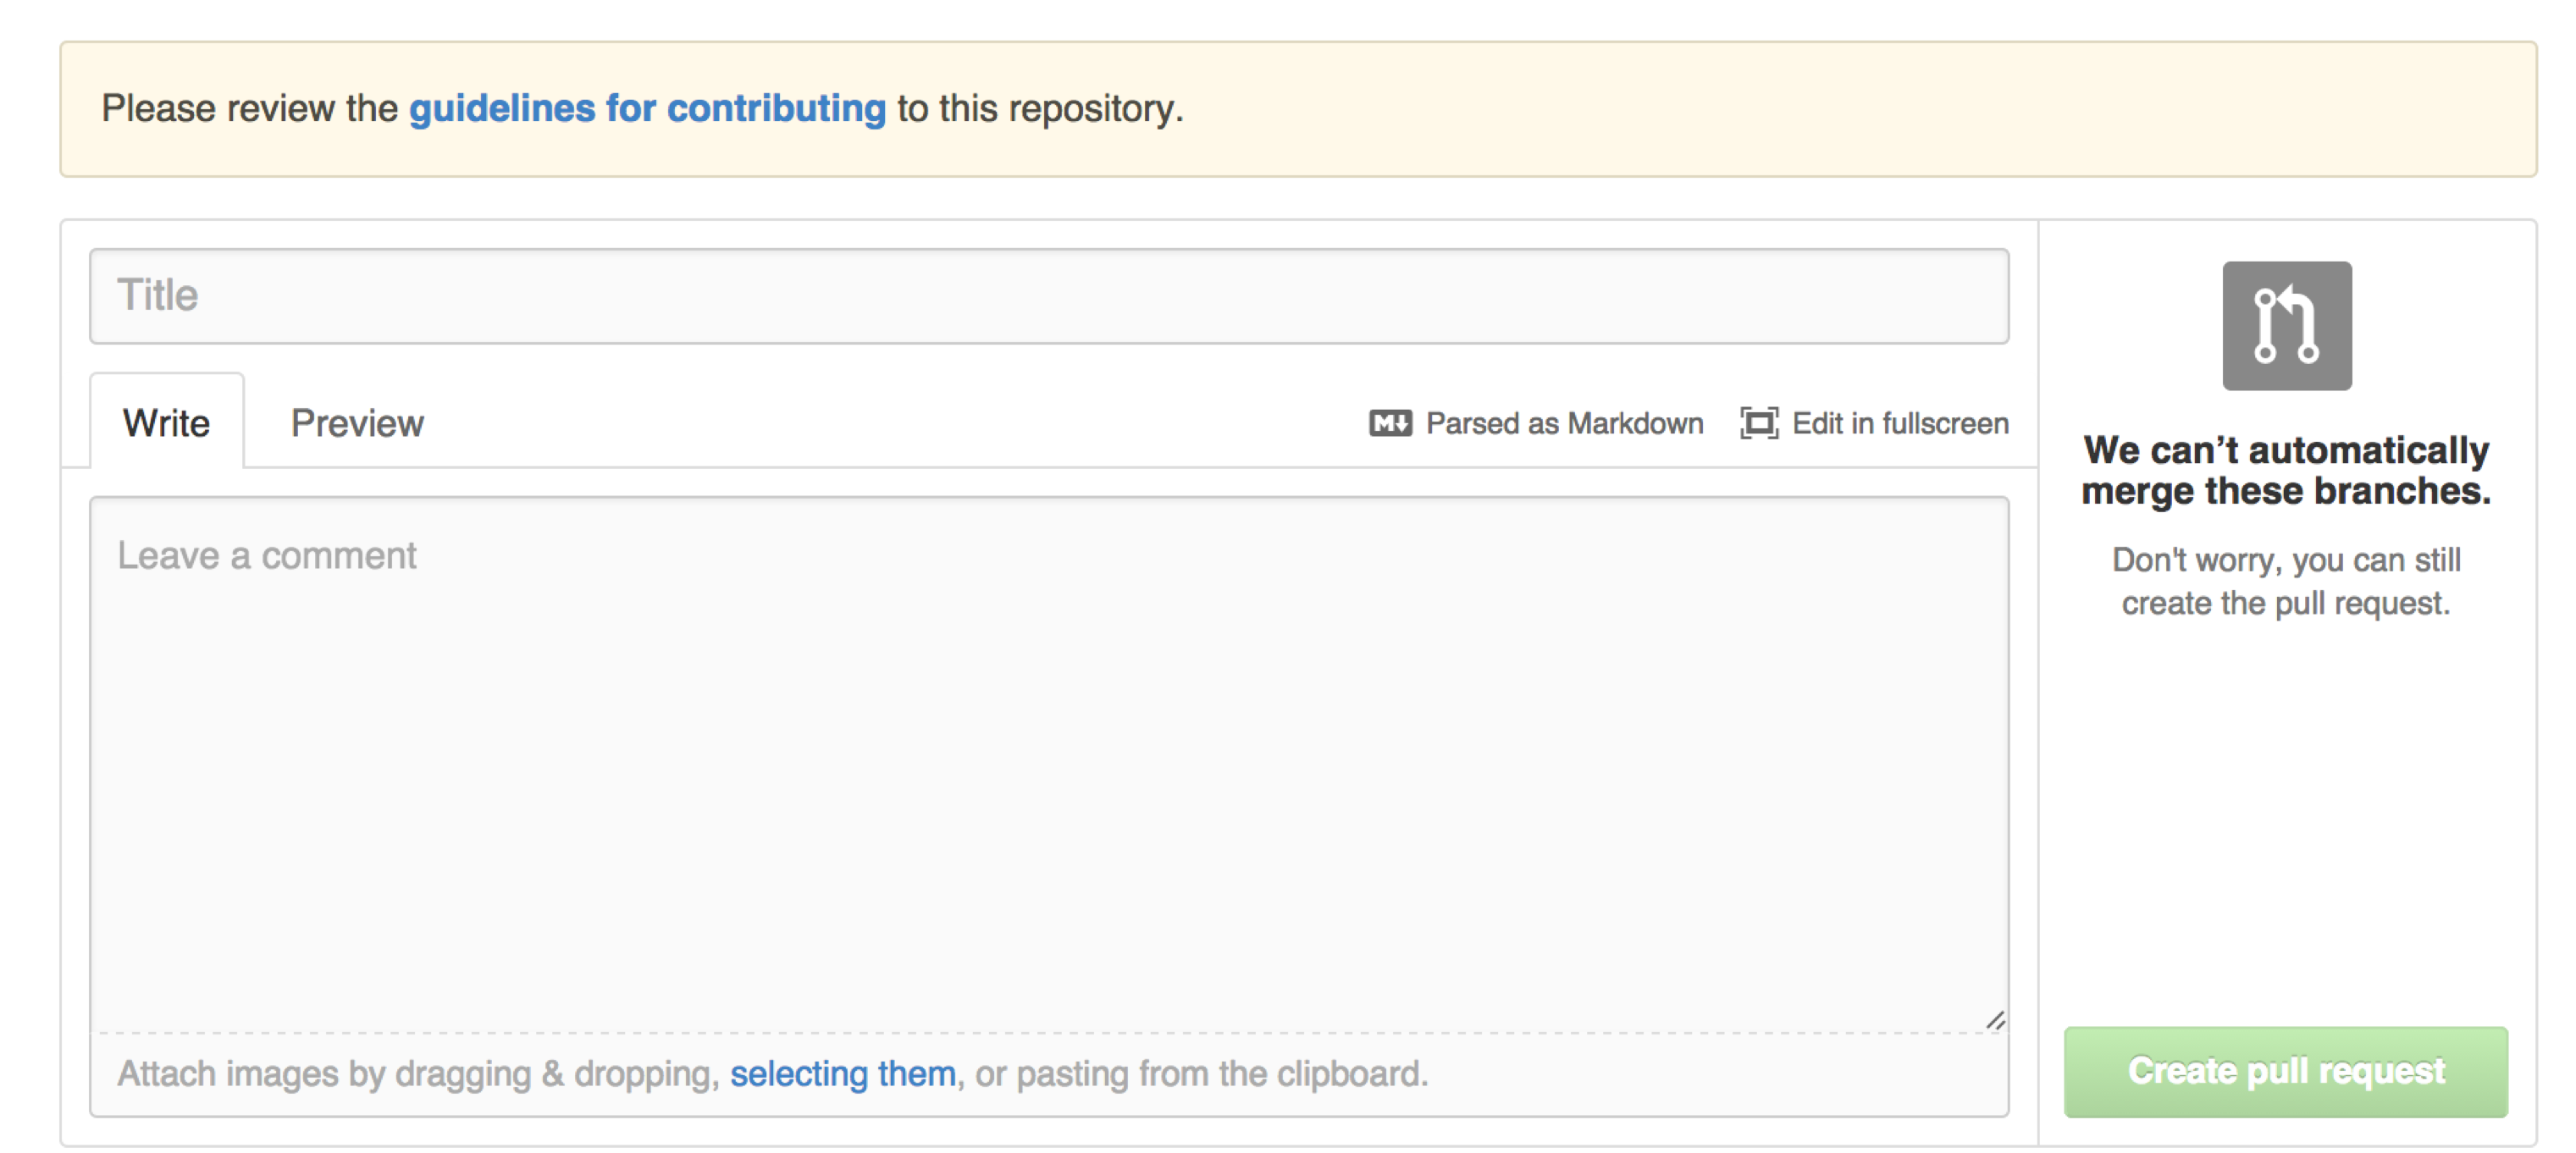Click "Please review the" text in banner

249,108
